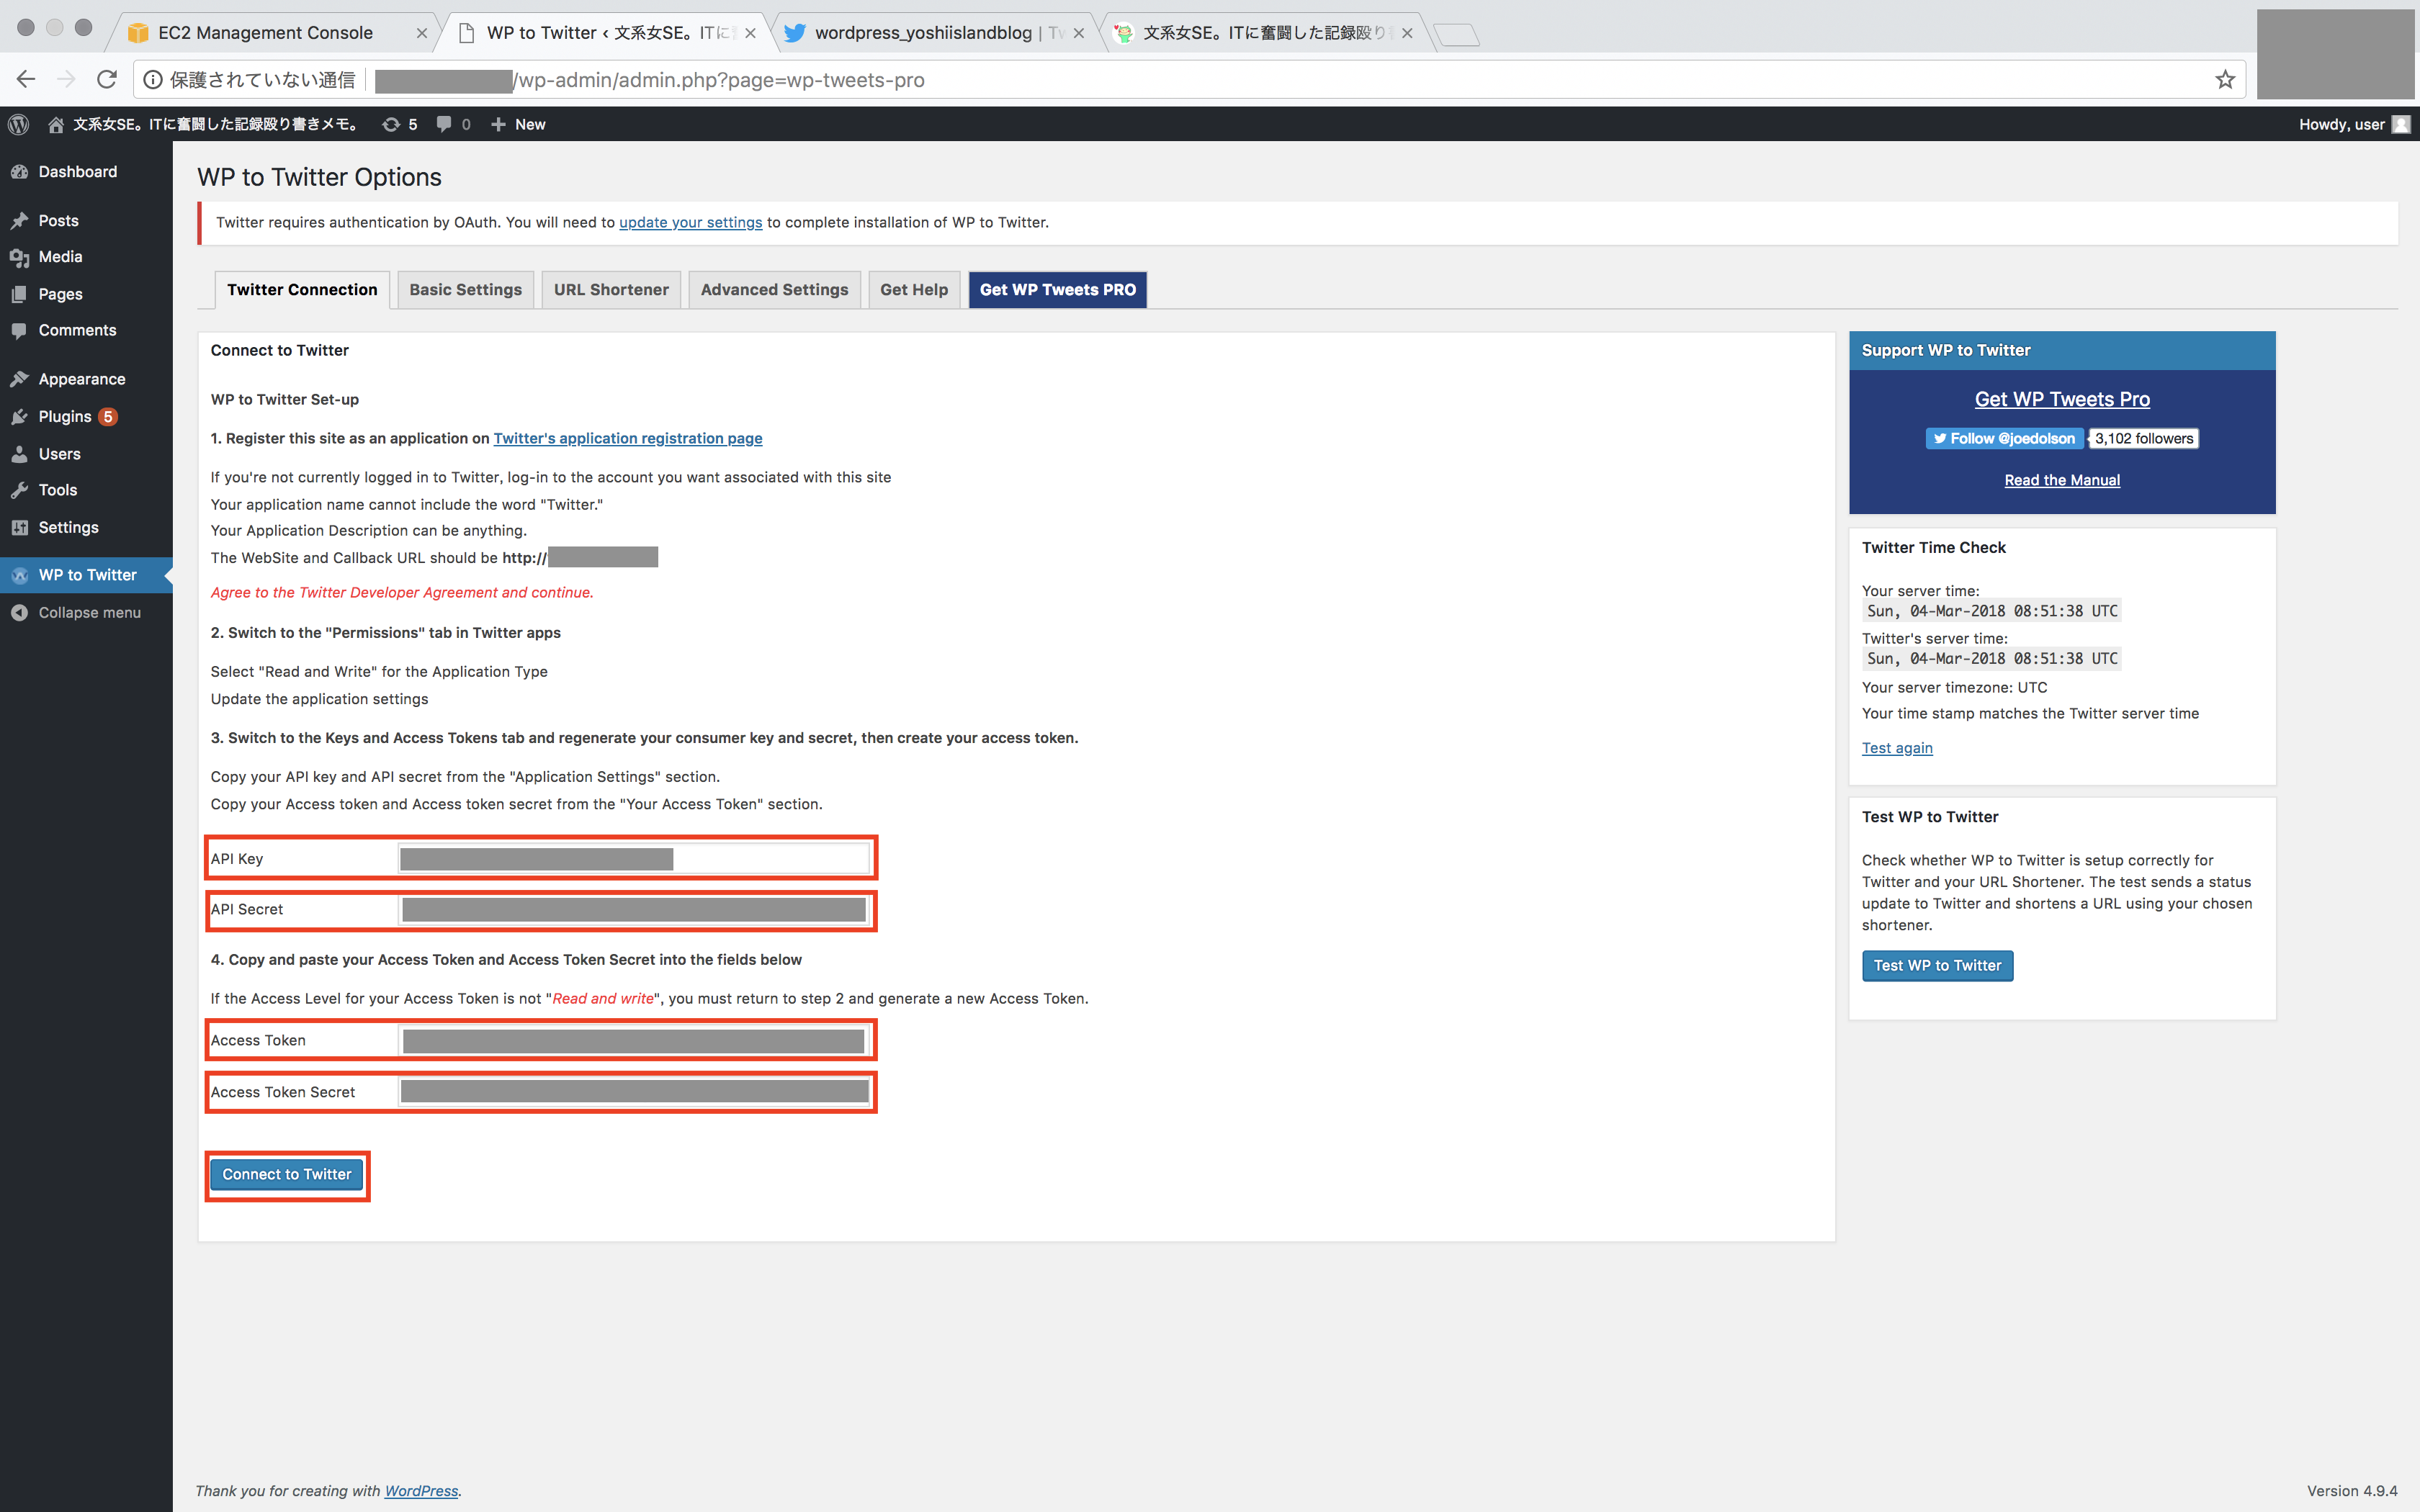Open WP to Twitter sidebar item
The height and width of the screenshot is (1512, 2420).
[x=86, y=575]
